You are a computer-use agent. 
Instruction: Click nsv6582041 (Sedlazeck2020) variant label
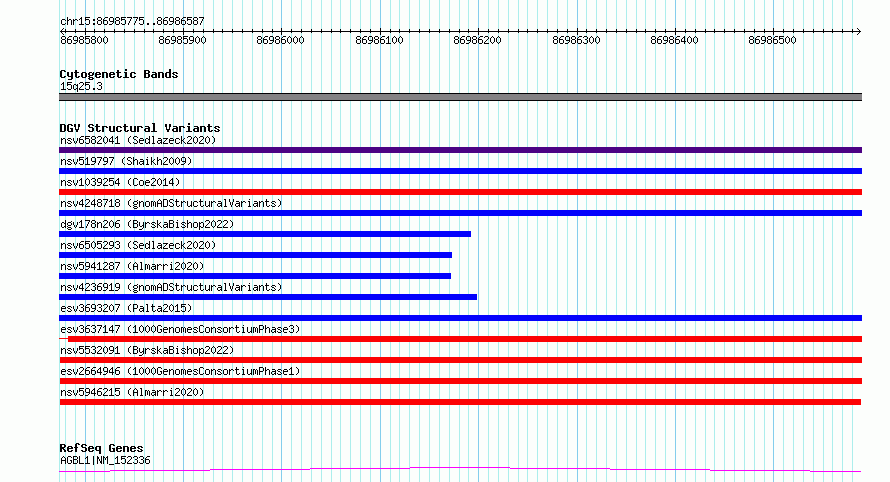(x=138, y=140)
